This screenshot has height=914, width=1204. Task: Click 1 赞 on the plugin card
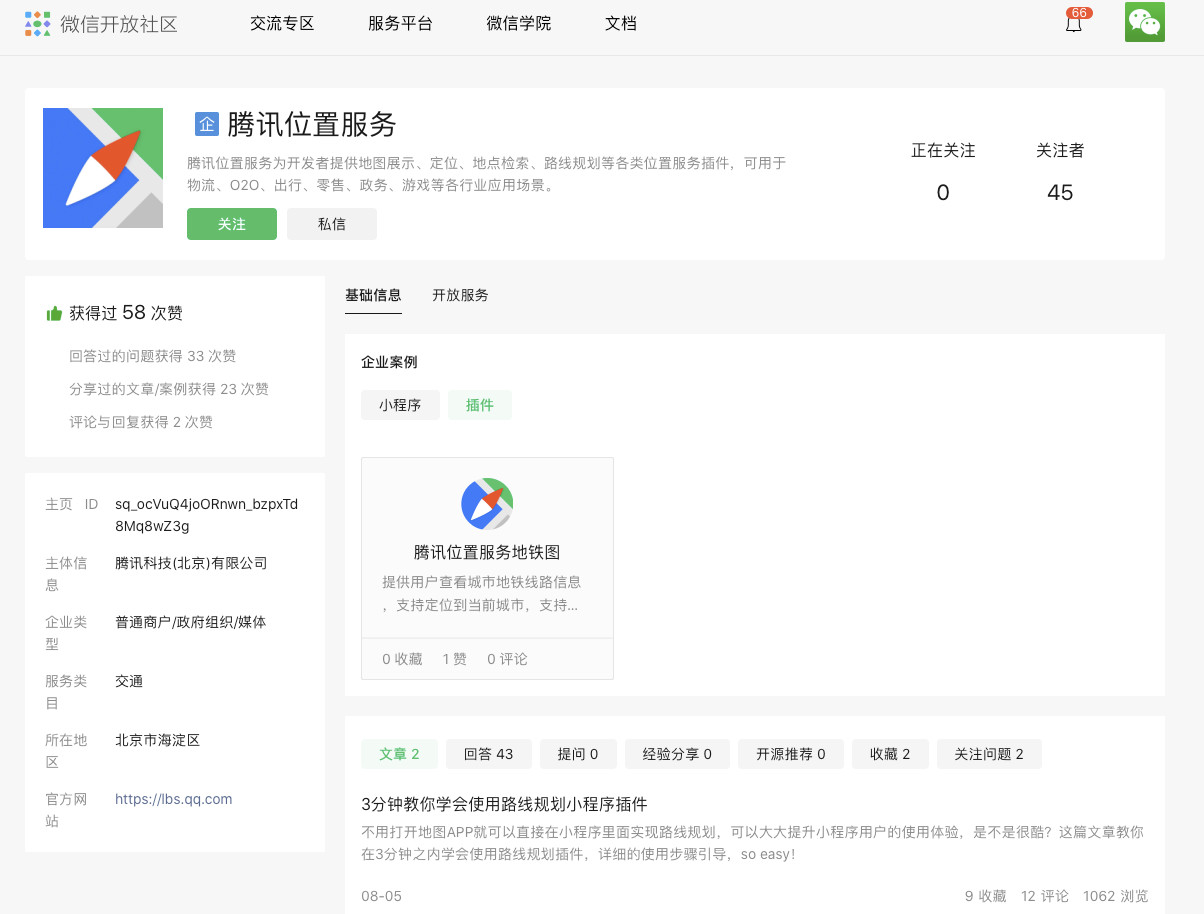[455, 659]
